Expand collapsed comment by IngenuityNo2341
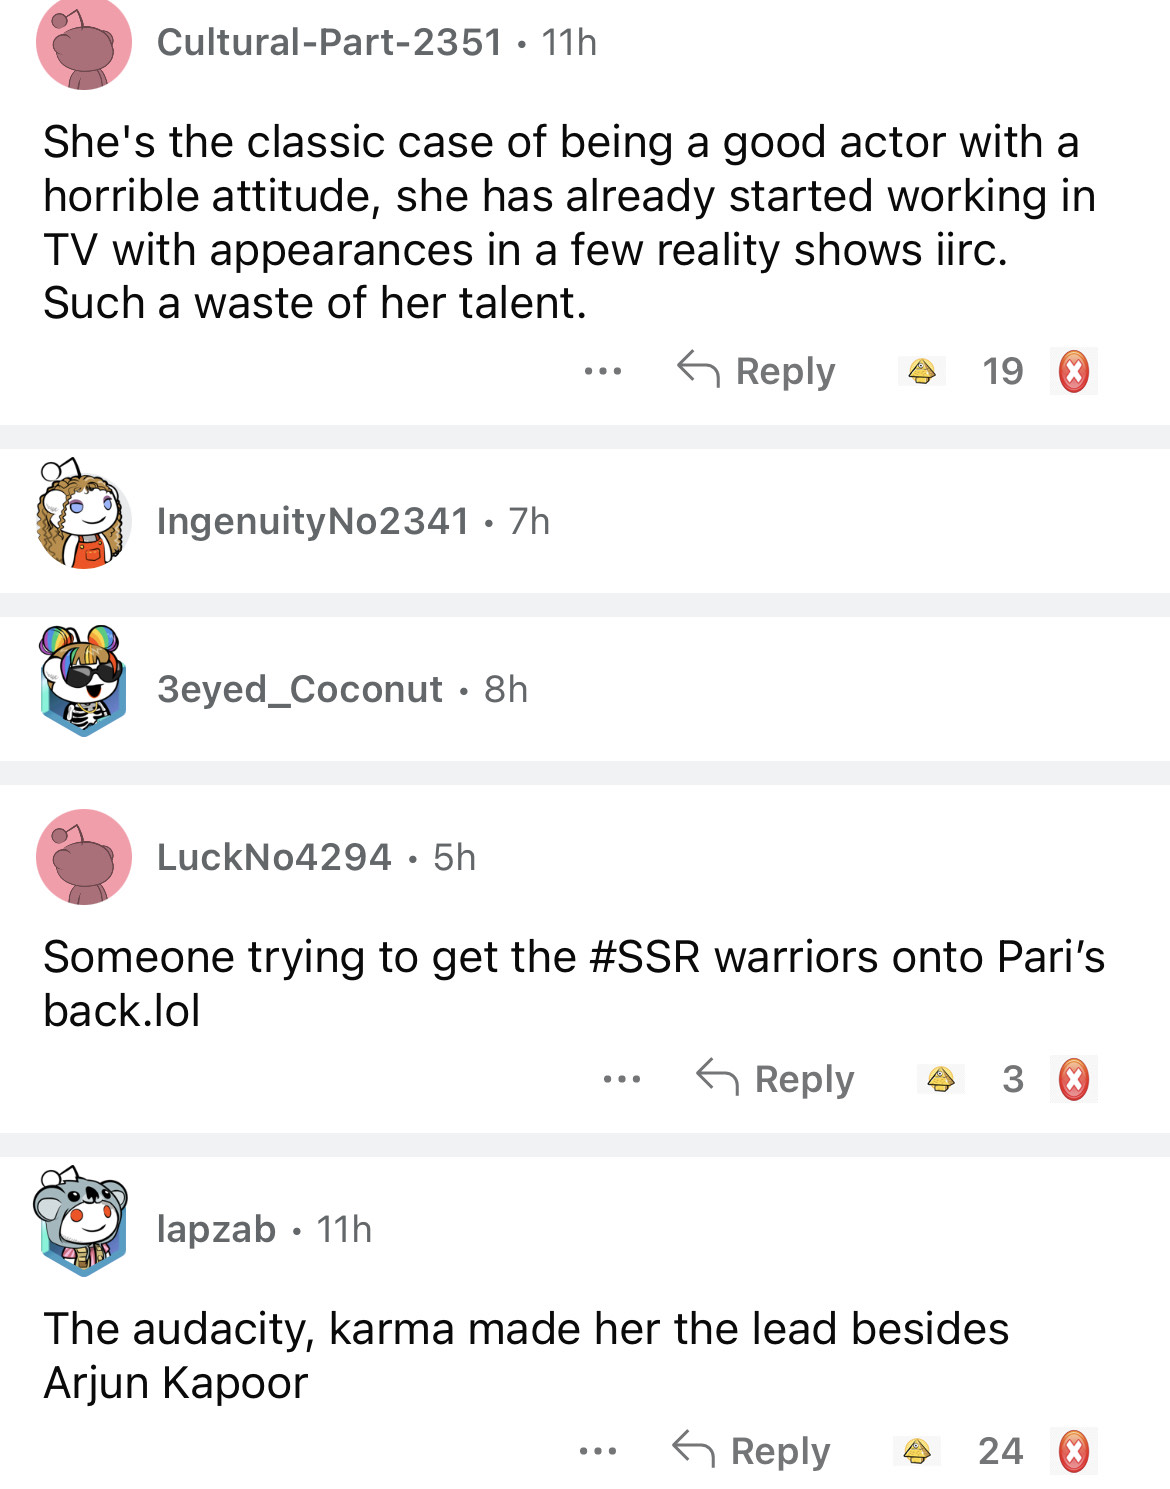 click(585, 521)
